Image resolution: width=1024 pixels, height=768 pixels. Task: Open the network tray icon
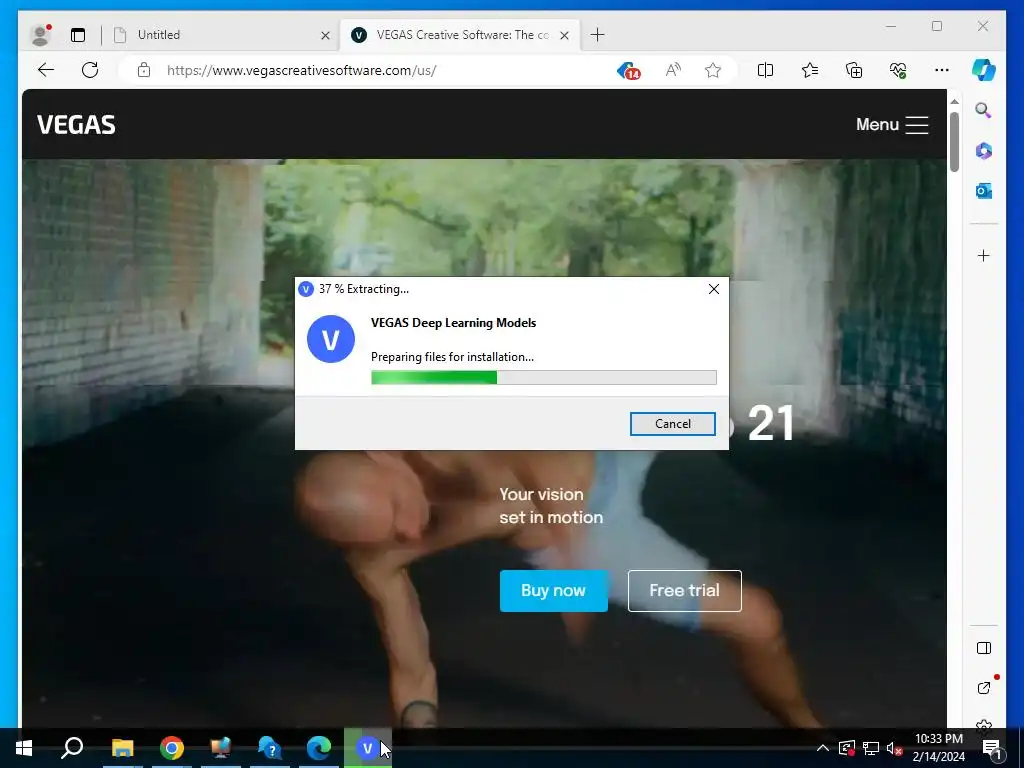(871, 748)
